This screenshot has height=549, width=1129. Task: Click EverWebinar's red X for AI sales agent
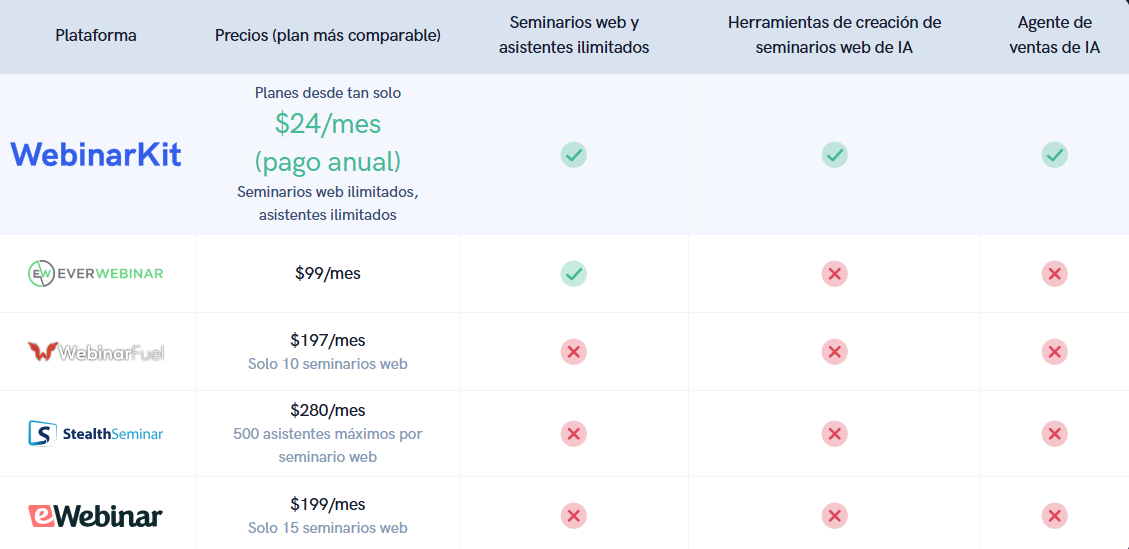1054,273
